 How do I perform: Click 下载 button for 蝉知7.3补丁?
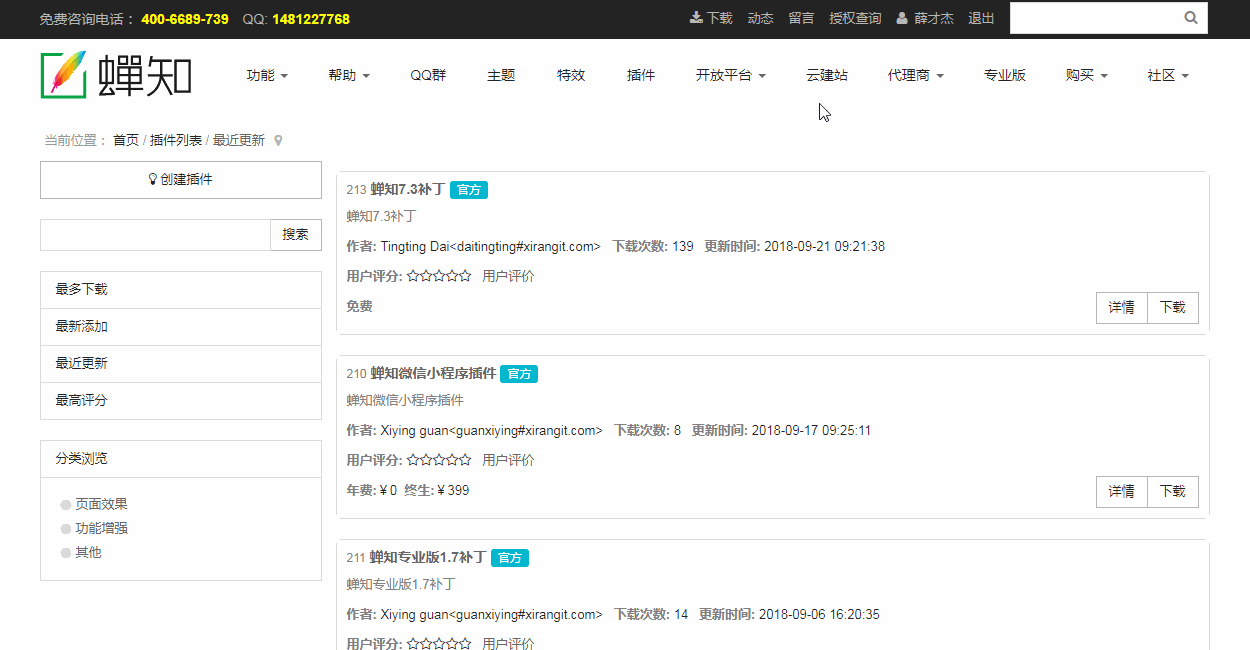[x=1173, y=308]
